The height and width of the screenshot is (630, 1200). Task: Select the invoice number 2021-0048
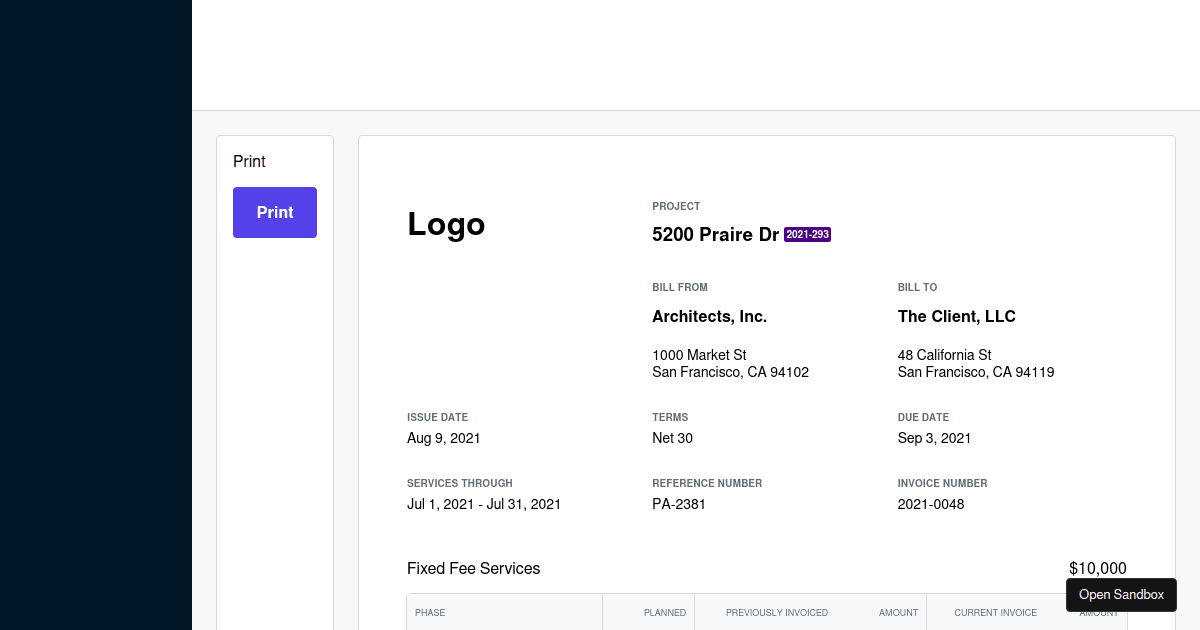[930, 504]
